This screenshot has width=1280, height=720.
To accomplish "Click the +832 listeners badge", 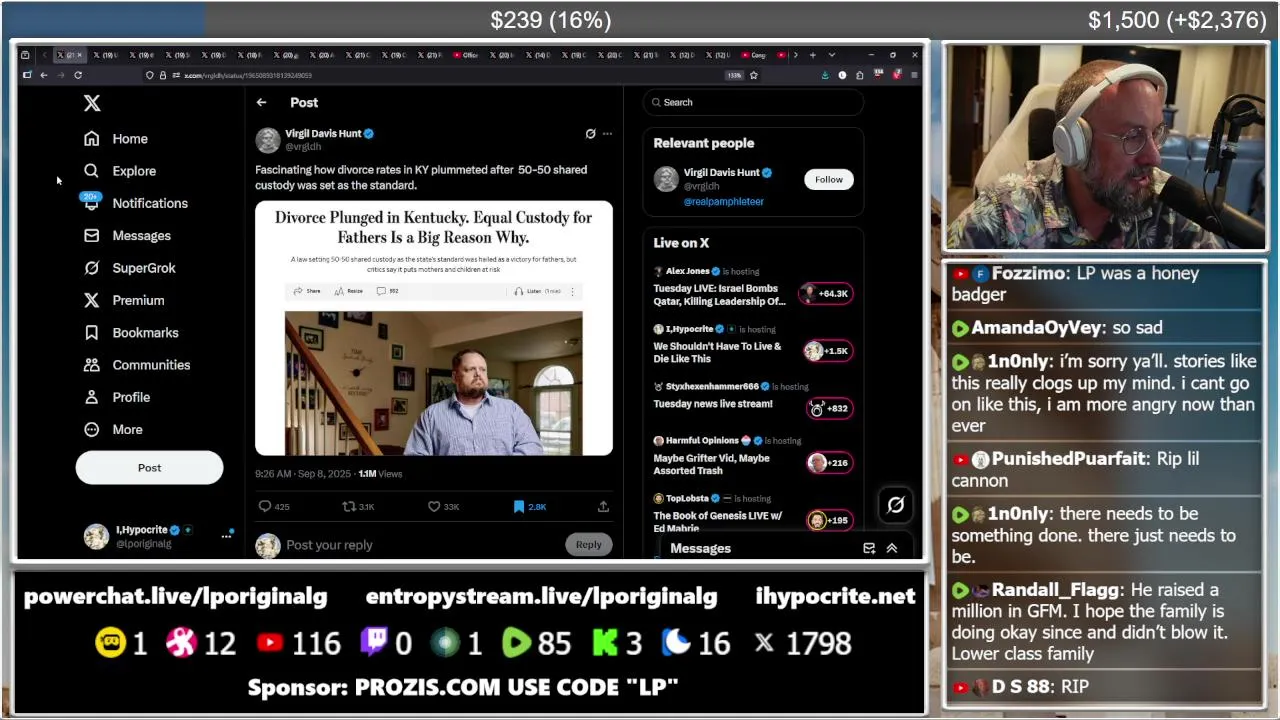I will (829, 408).
